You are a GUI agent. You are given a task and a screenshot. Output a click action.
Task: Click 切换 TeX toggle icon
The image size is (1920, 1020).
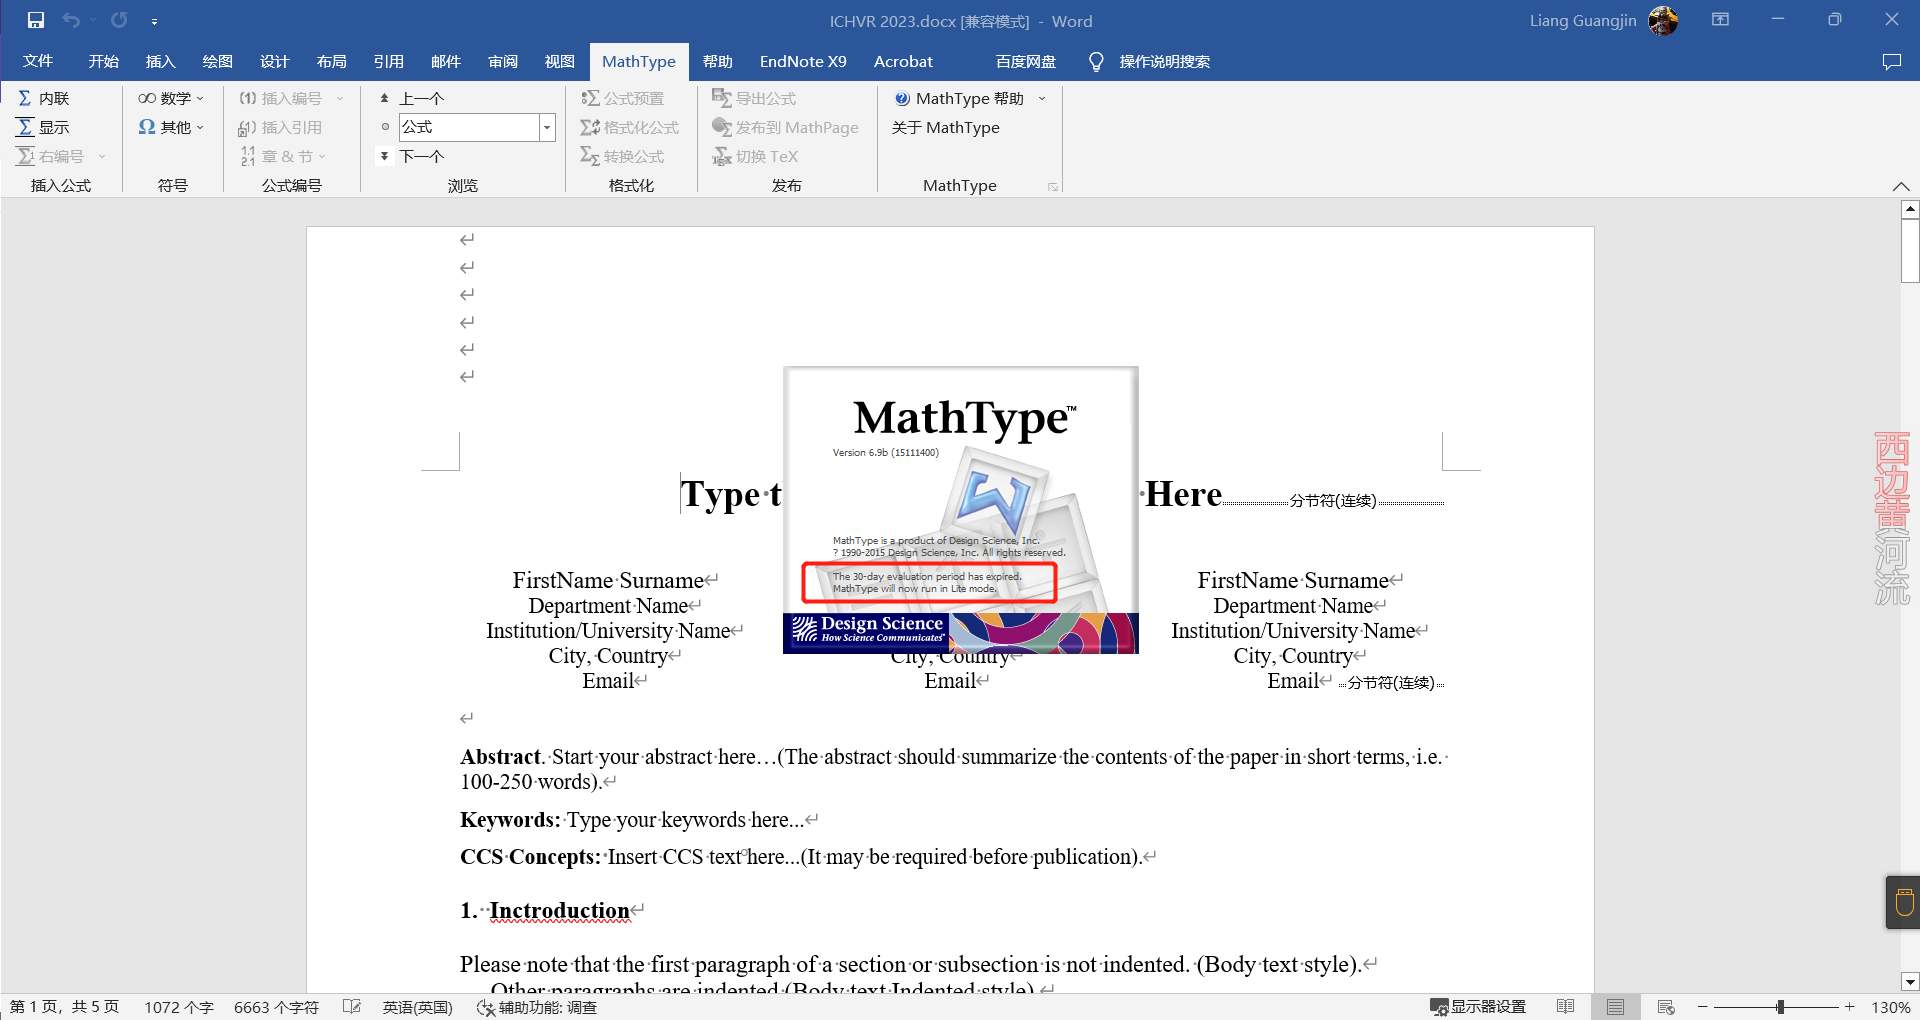722,156
